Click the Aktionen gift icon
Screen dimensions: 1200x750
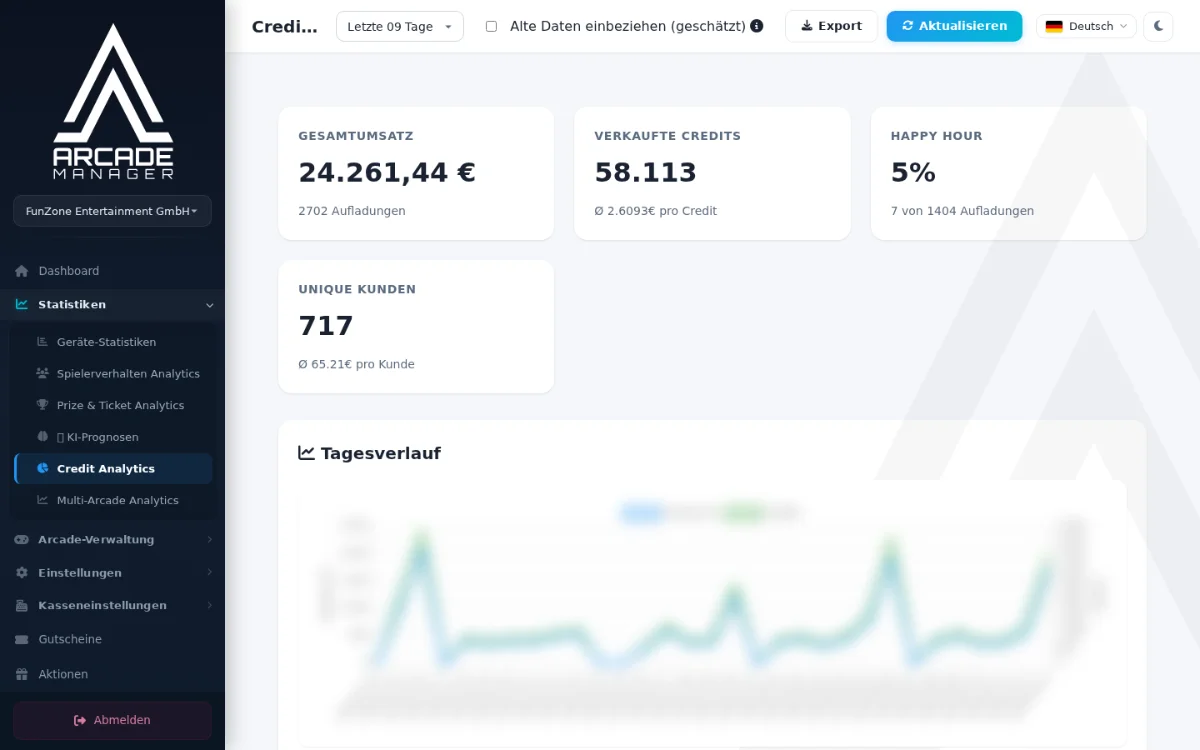(x=22, y=674)
